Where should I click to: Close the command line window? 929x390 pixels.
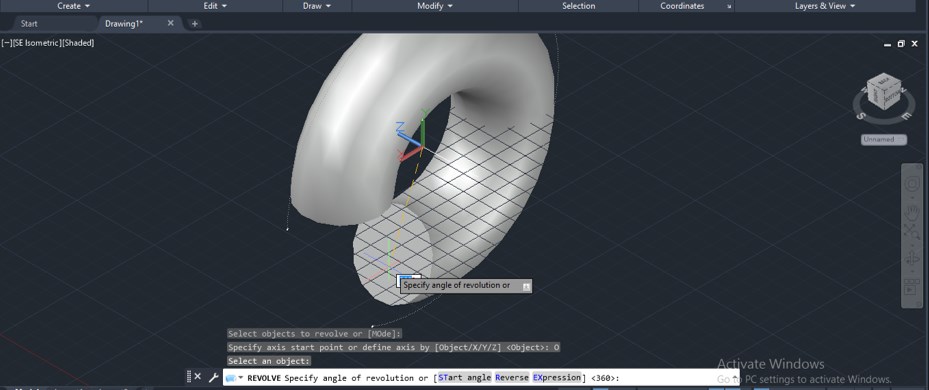[198, 377]
